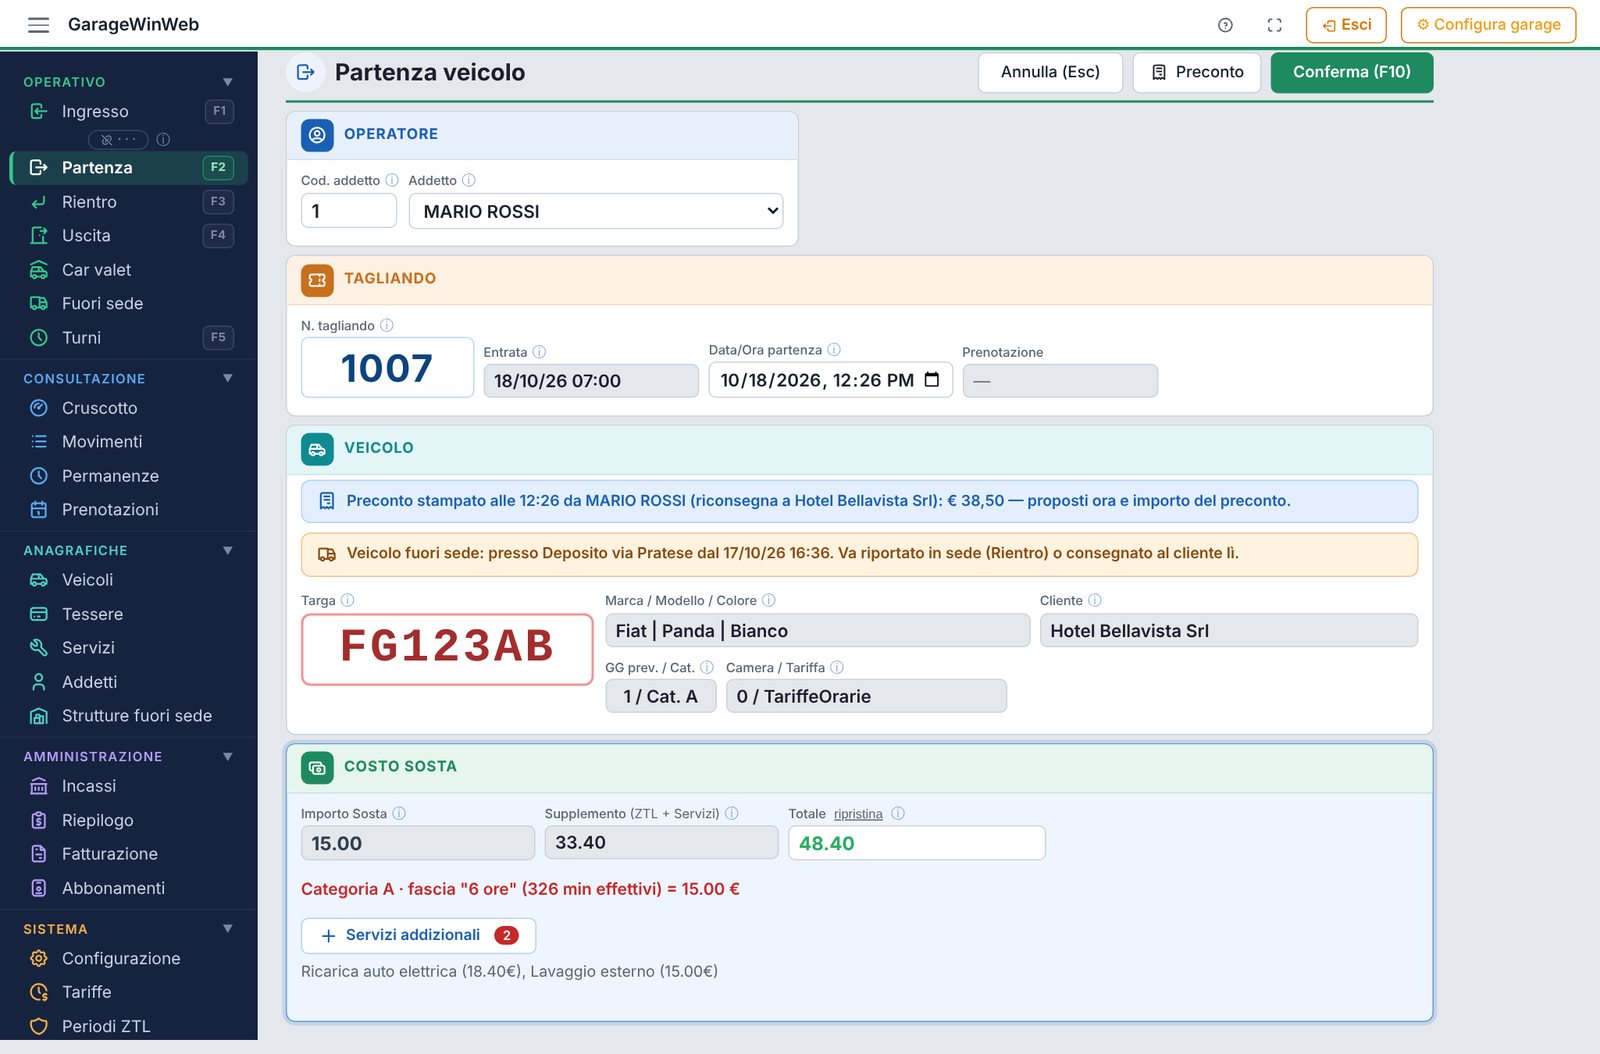Viewport: 1600px width, 1054px height.
Task: Click the Annulla (Esc) button
Action: (x=1050, y=72)
